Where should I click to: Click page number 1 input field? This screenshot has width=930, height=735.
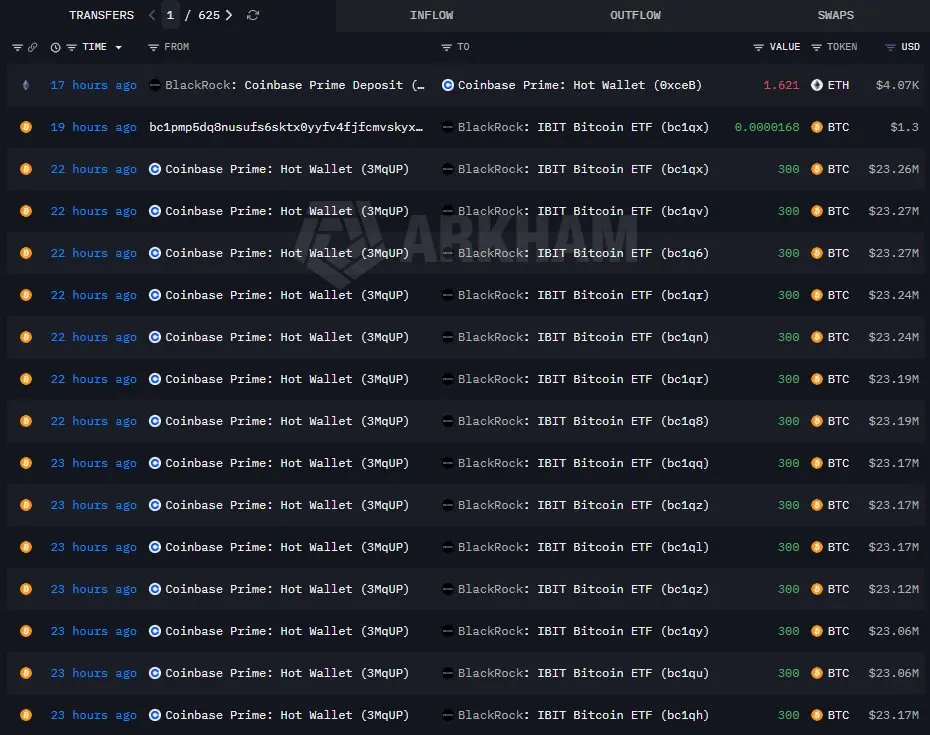[x=170, y=15]
